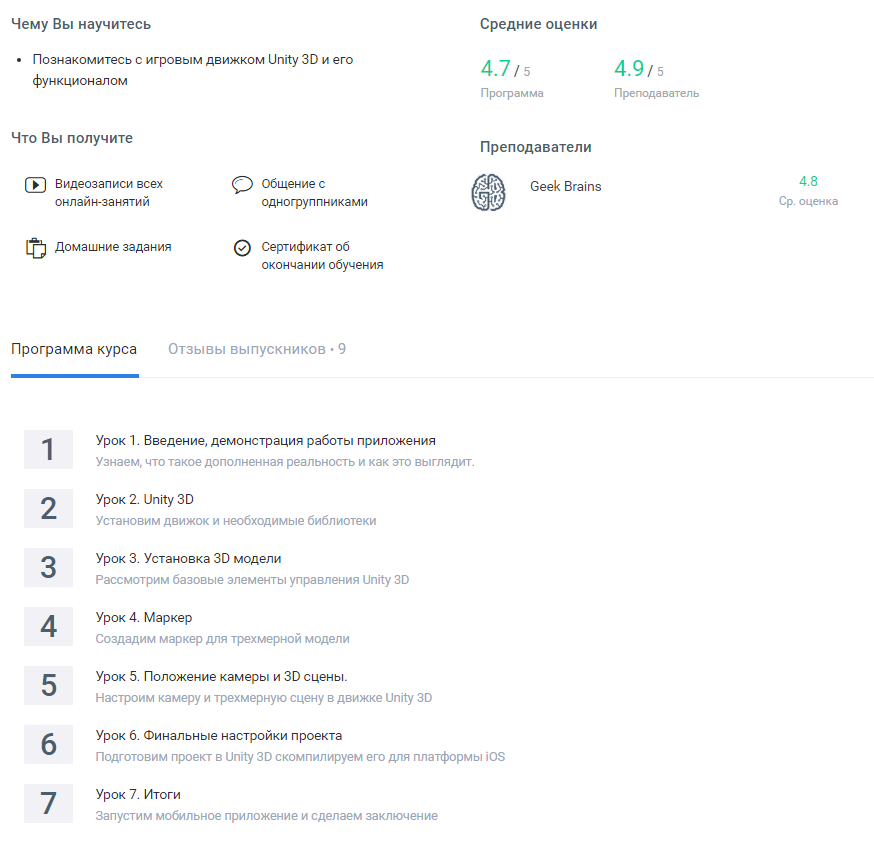Click the classmates chat bubble icon

pos(242,185)
